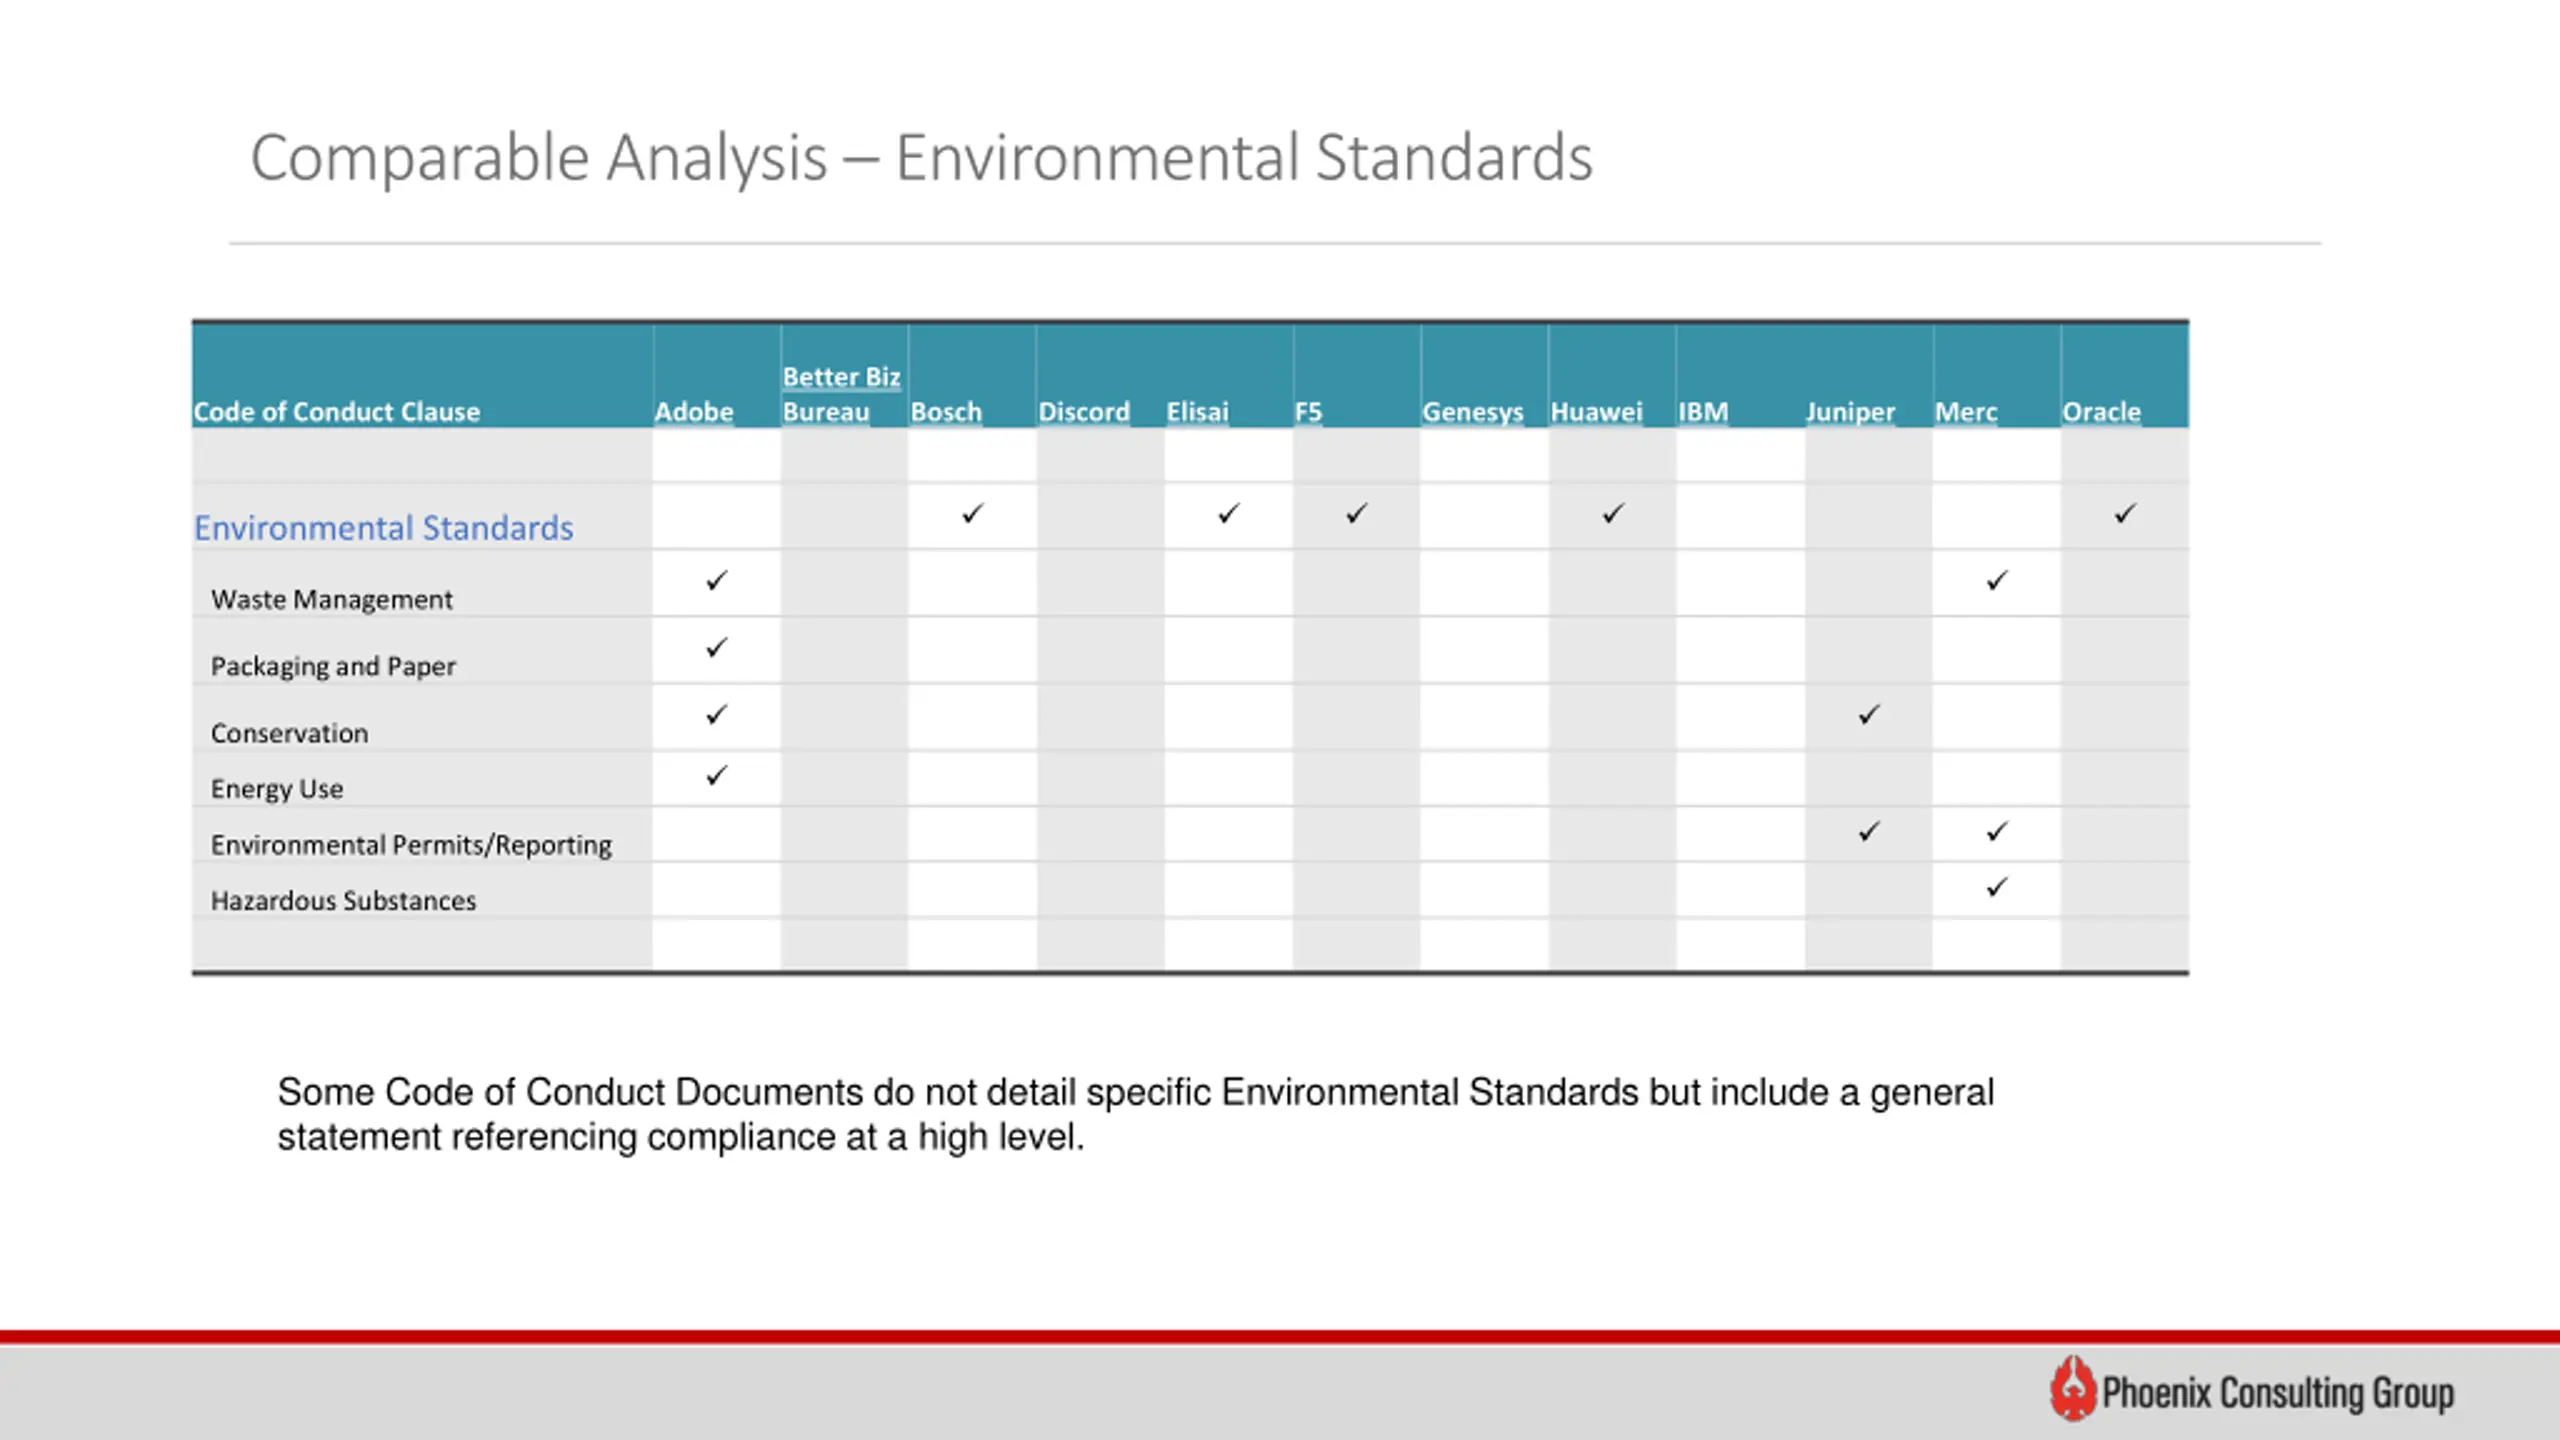Click the 'Environmental Permits/Reporting' row label
The height and width of the screenshot is (1440, 2560).
point(411,845)
